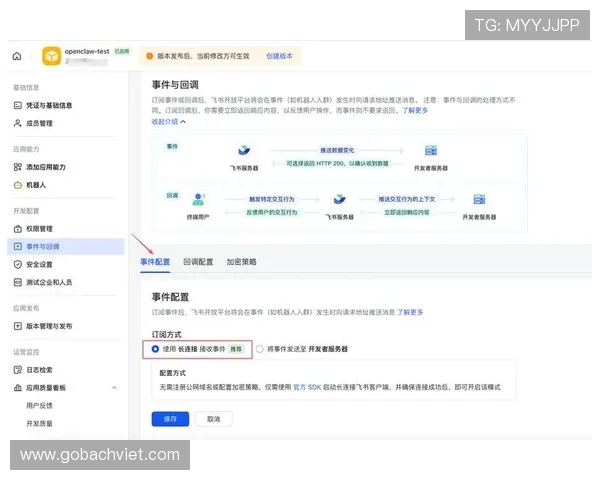Click the 添加应用能力 icon

[x=18, y=167]
